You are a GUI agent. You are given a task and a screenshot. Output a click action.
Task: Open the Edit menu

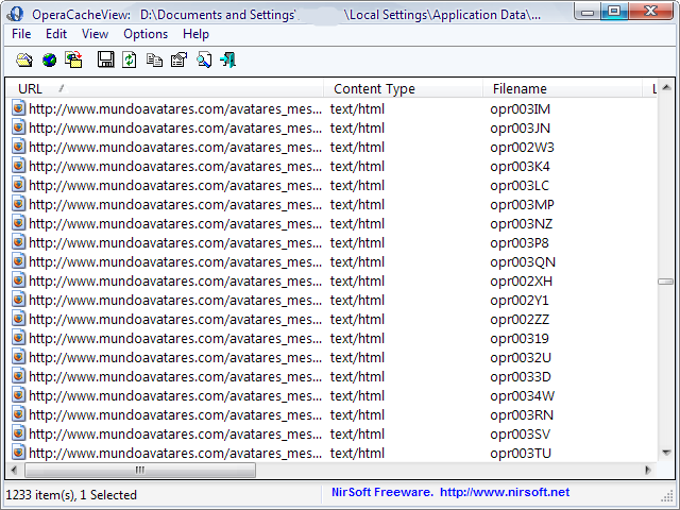click(56, 34)
